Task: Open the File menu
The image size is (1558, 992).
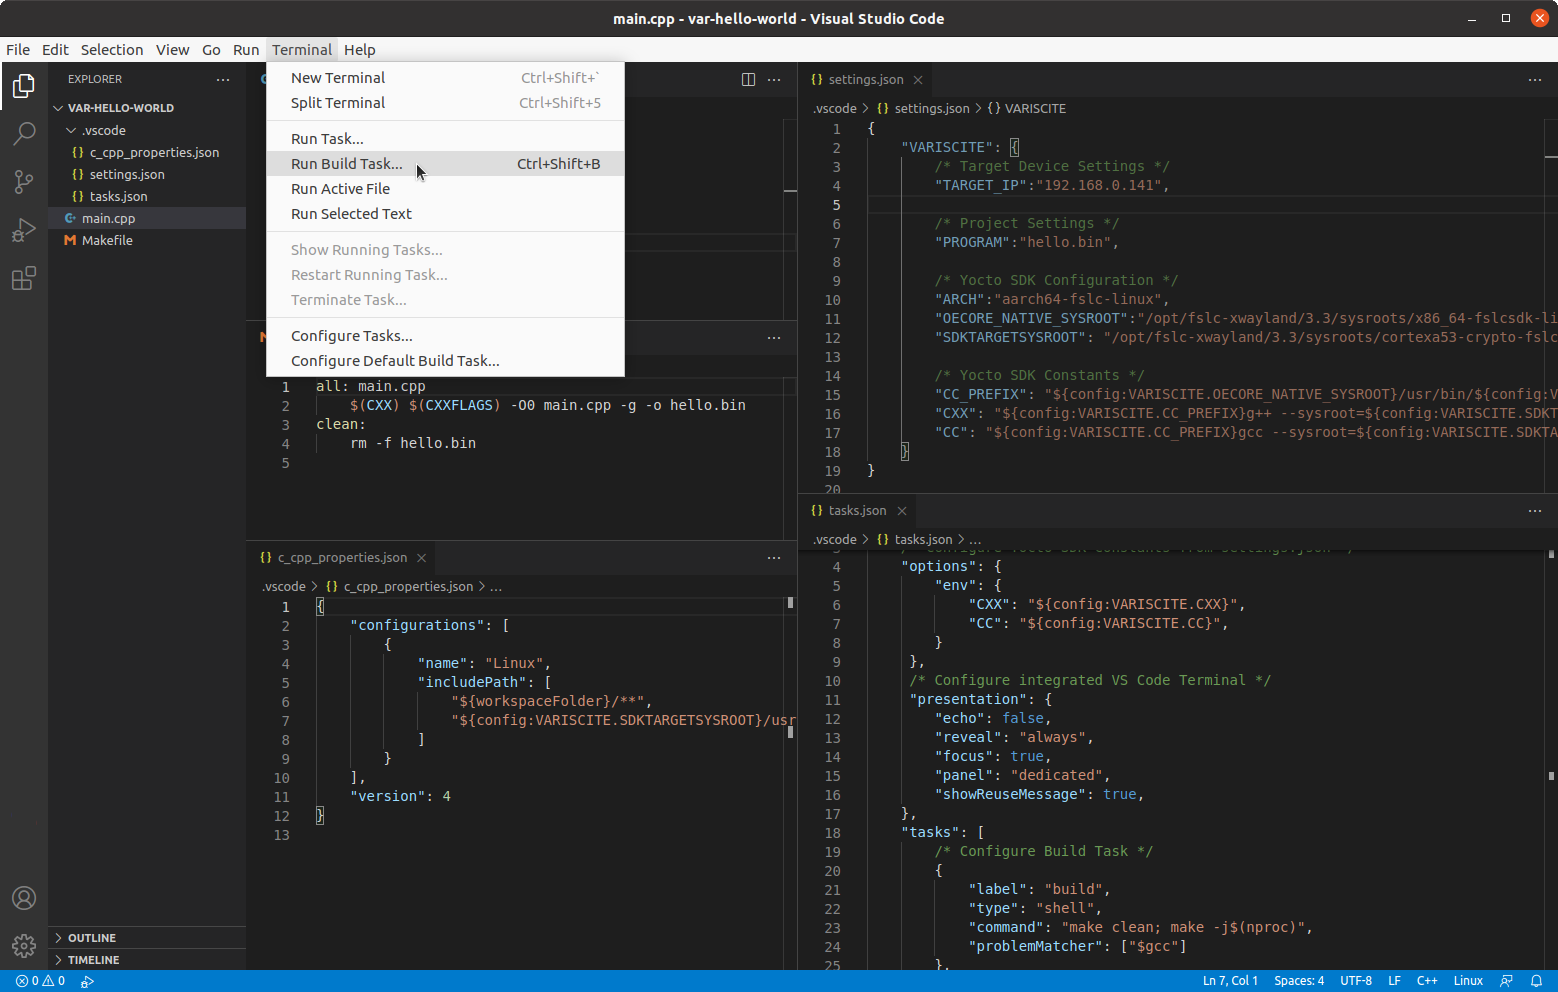Action: pyautogui.click(x=18, y=50)
